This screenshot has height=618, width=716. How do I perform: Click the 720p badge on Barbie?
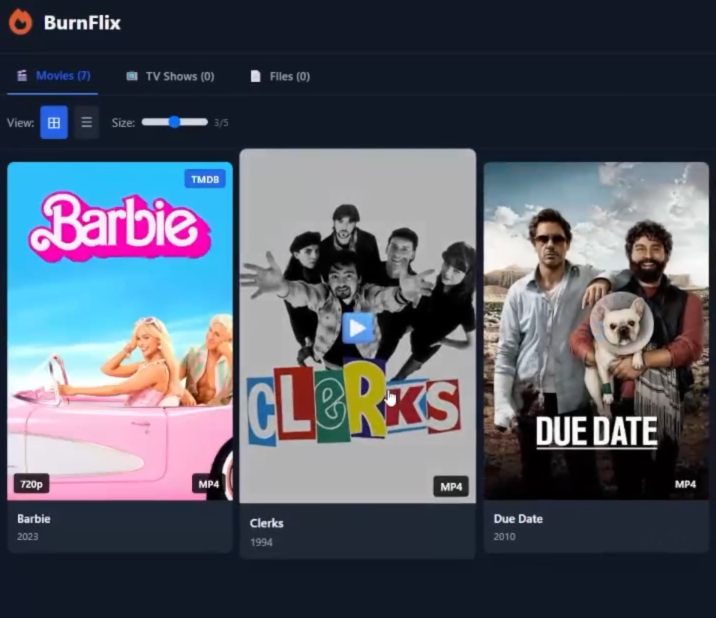(x=32, y=484)
